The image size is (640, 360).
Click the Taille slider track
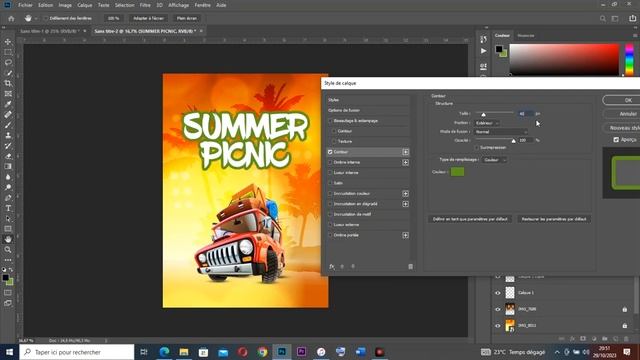pos(494,112)
